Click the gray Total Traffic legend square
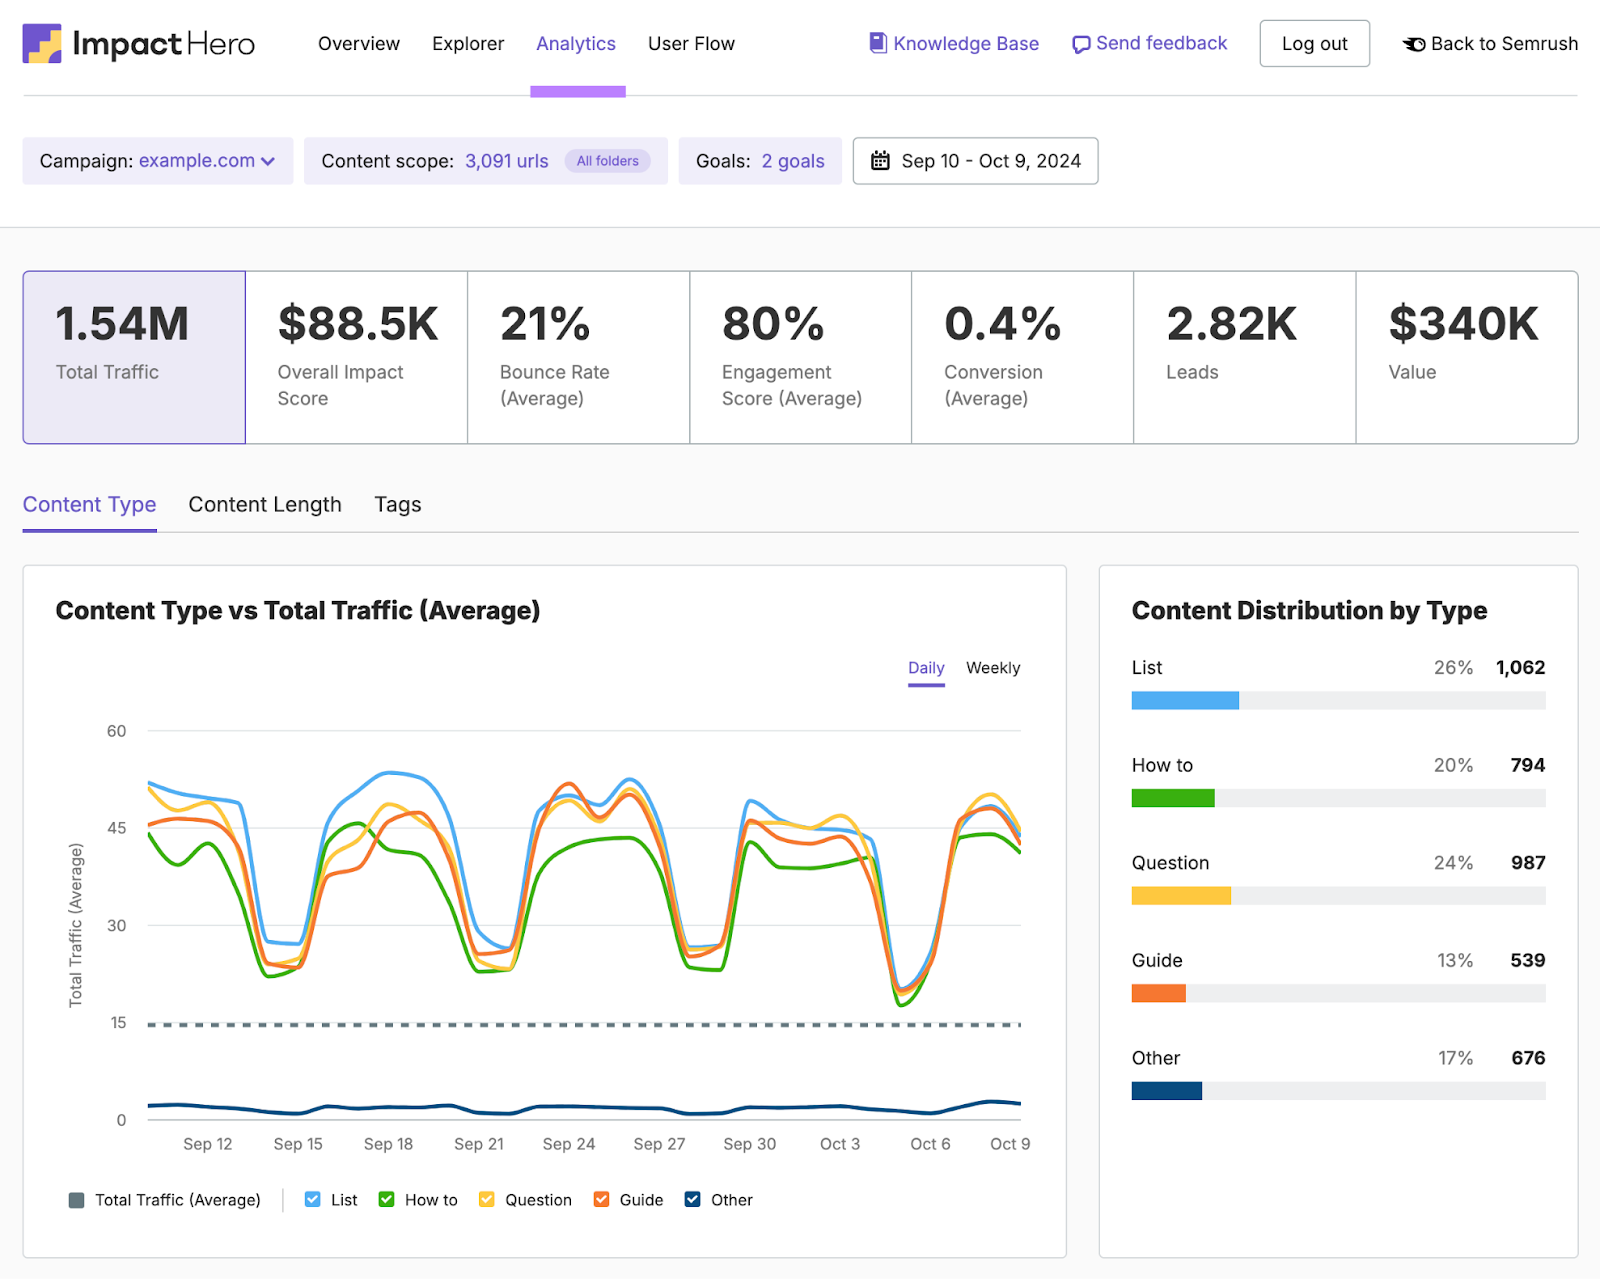Image resolution: width=1600 pixels, height=1279 pixels. (76, 1199)
